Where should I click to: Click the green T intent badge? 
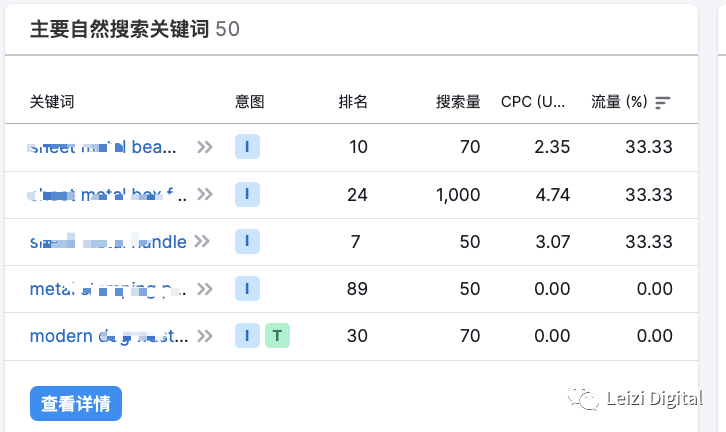click(x=277, y=336)
